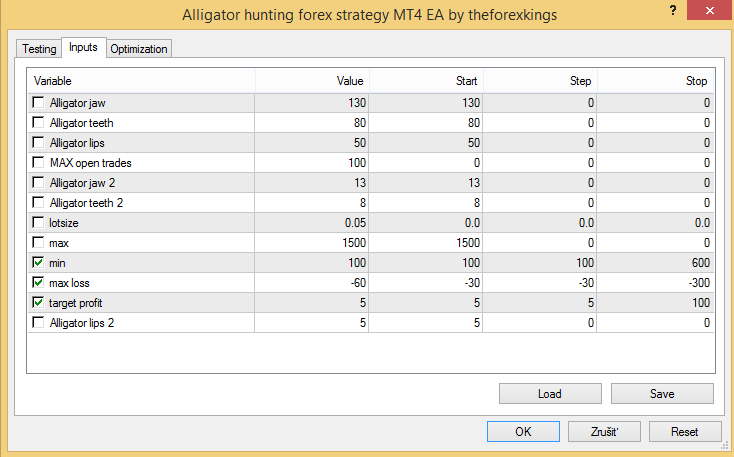Click the Zrušiť cancel button
The image size is (734, 457).
coord(604,432)
